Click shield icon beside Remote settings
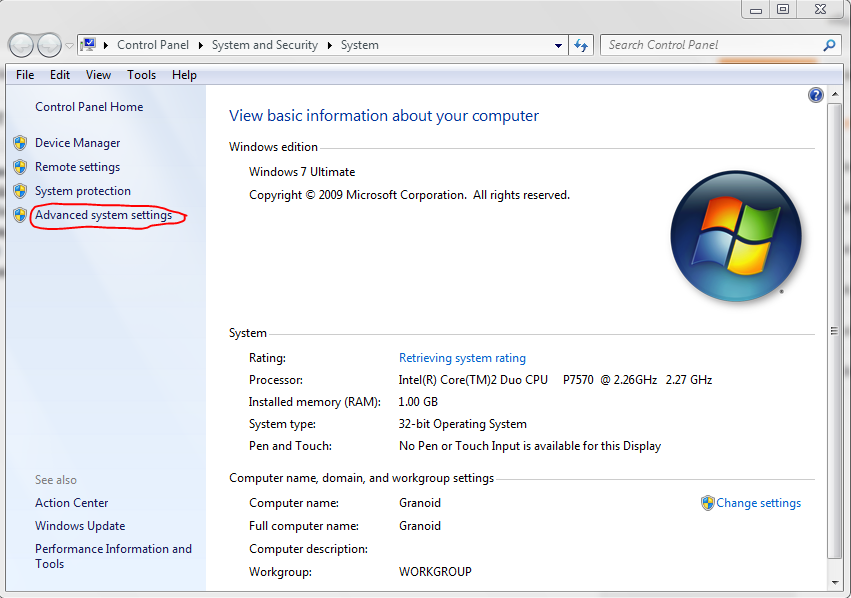The width and height of the screenshot is (851, 598). [20, 167]
